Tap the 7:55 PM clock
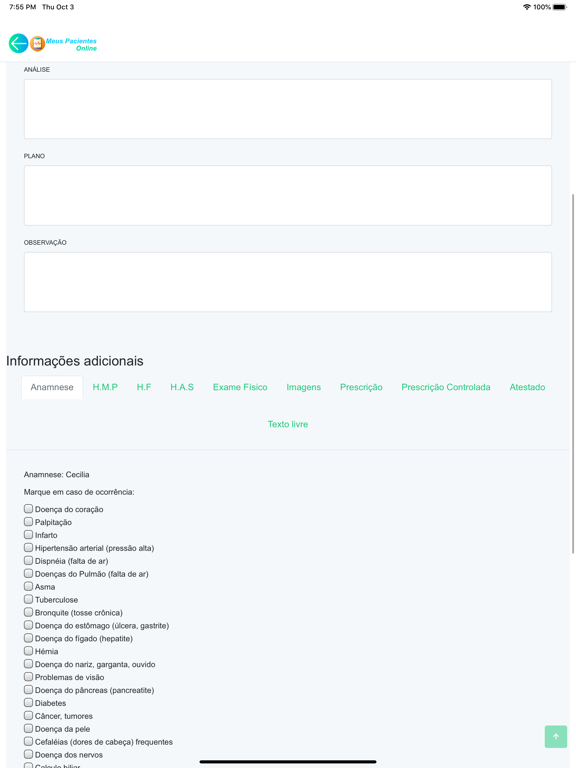 (x=23, y=7)
